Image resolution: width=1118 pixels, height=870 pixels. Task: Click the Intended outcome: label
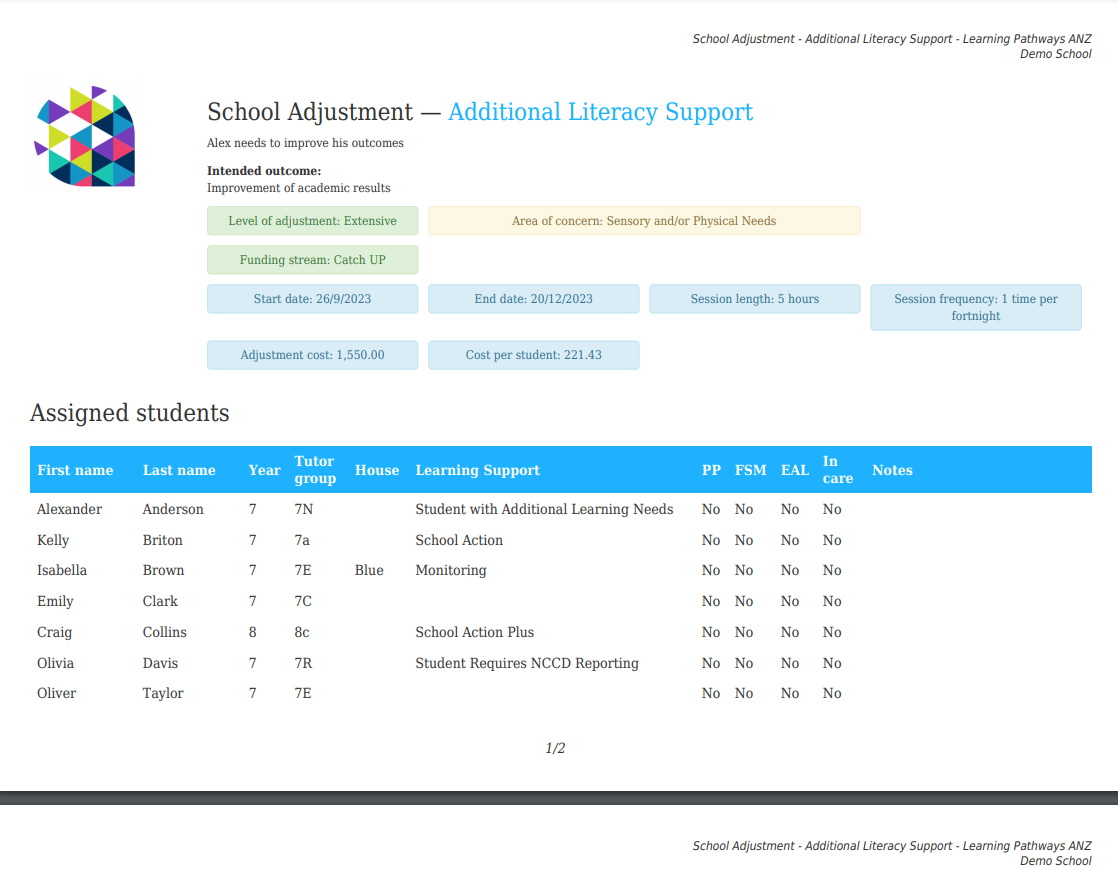pyautogui.click(x=265, y=171)
